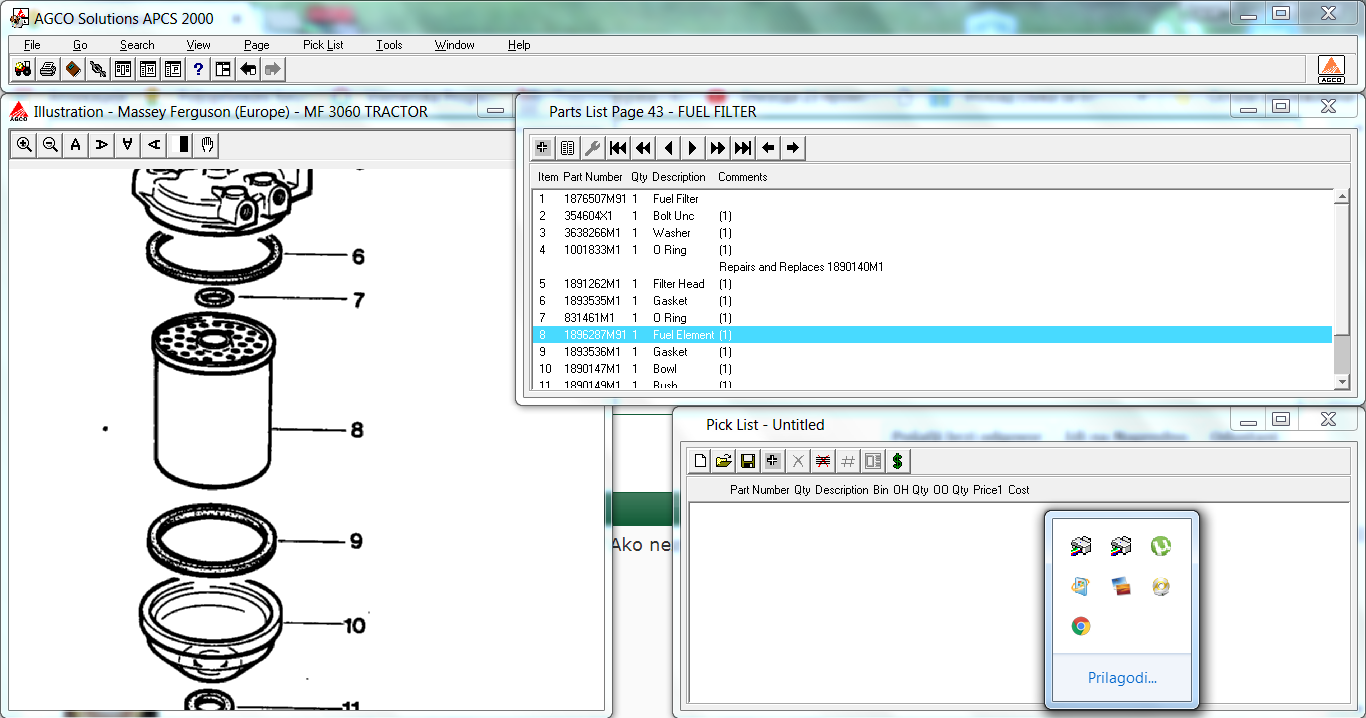This screenshot has height=718, width=1366.
Task: Click the Chrome icon in tray popup
Action: coord(1081,626)
